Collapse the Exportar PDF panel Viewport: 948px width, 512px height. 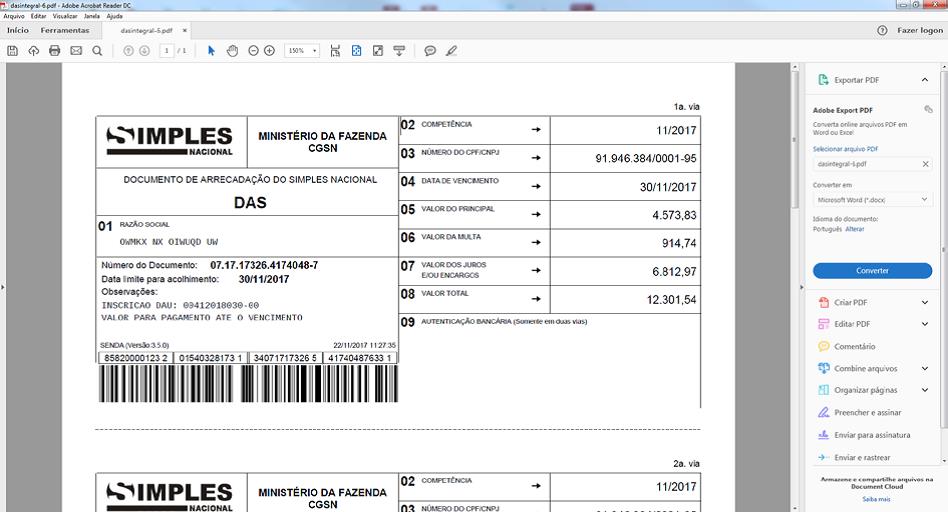pos(926,80)
